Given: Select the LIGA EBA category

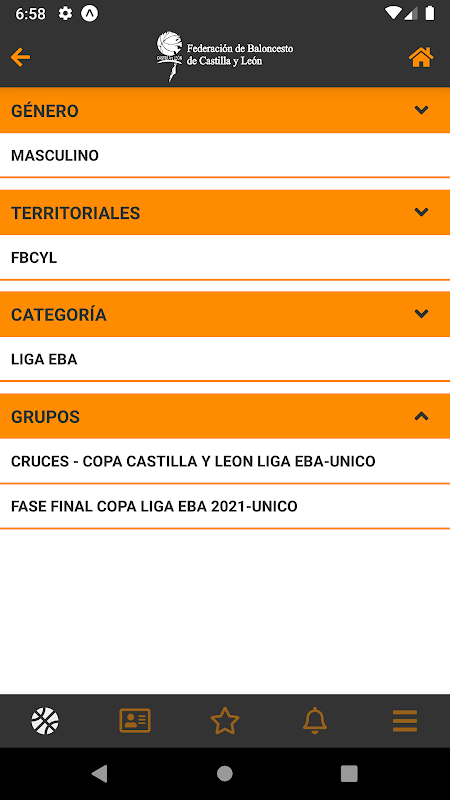Looking at the screenshot, I should (x=225, y=359).
